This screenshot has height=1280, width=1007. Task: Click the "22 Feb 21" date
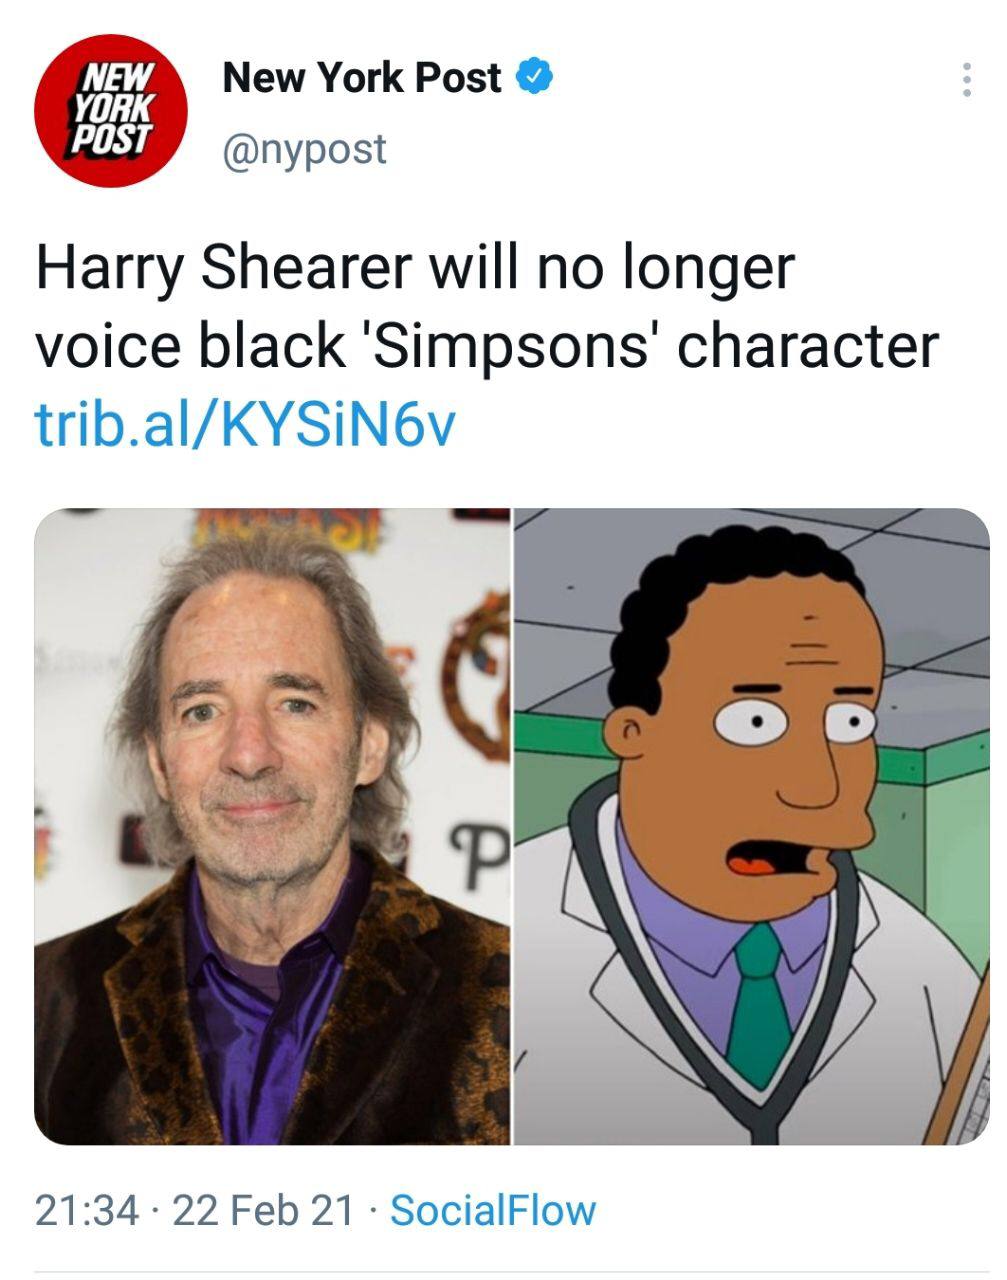[263, 1210]
